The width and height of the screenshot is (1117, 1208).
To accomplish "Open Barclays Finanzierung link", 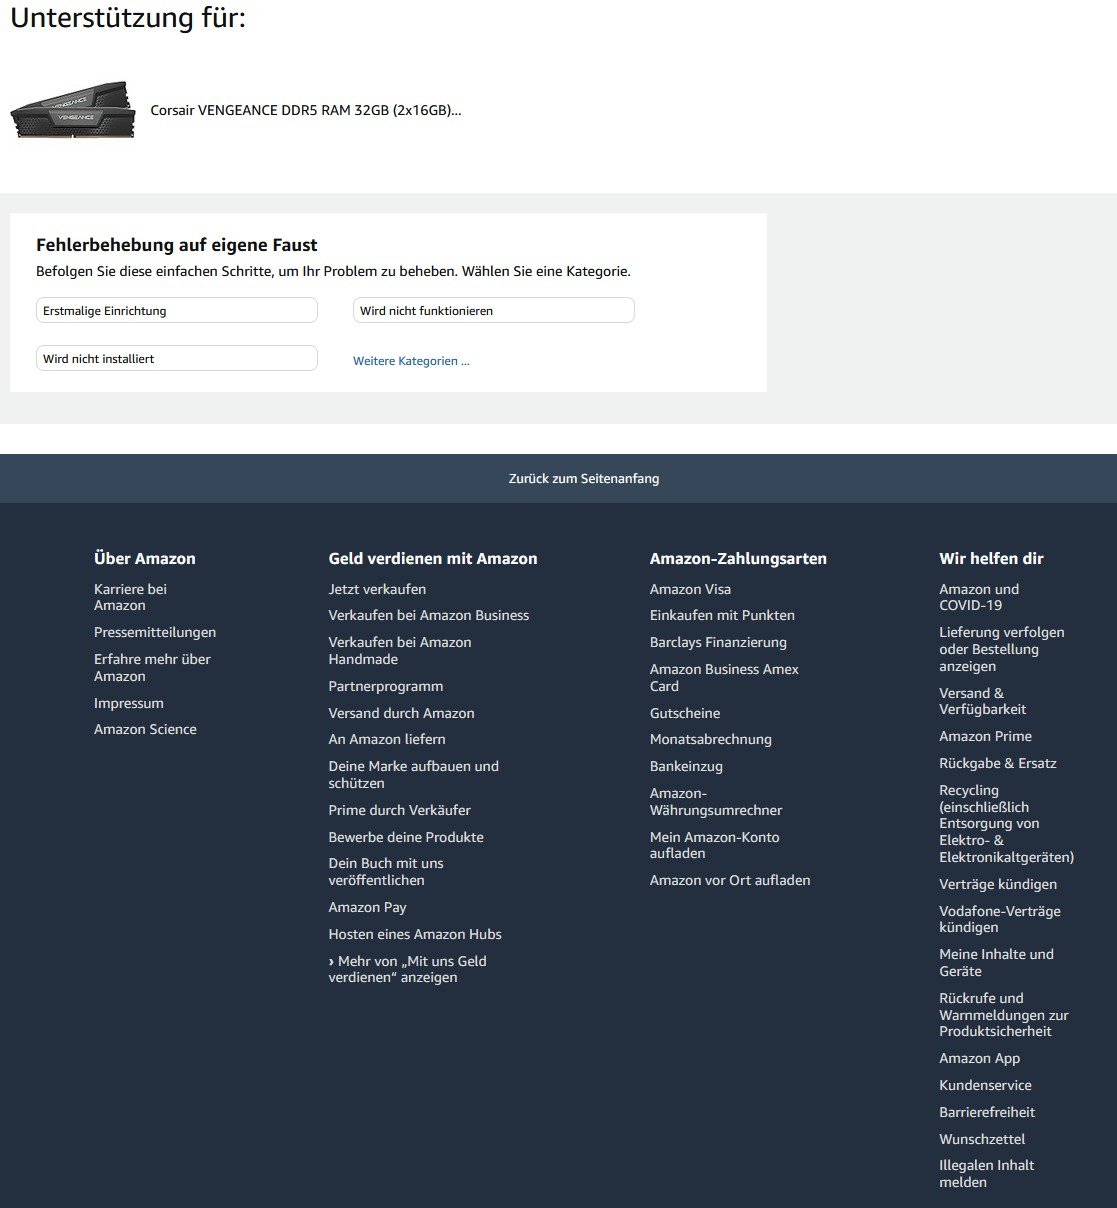I will 718,642.
